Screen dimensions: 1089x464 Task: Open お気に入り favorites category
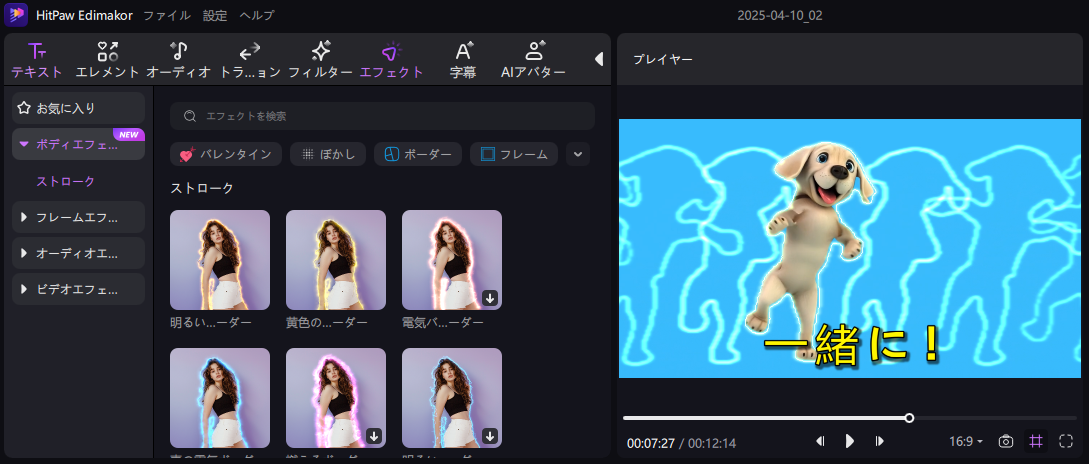pos(78,108)
